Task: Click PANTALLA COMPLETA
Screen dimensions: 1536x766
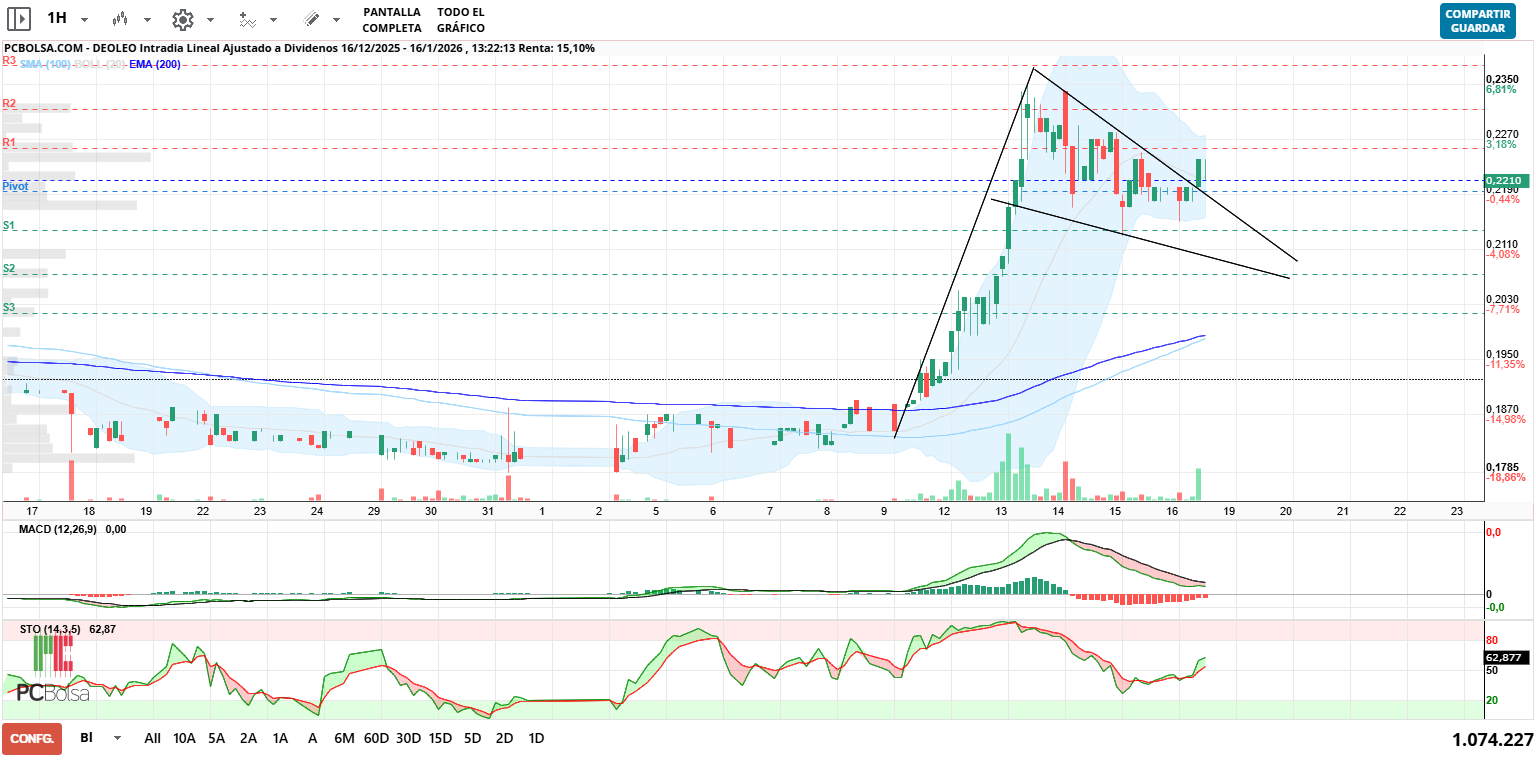Action: [x=392, y=20]
